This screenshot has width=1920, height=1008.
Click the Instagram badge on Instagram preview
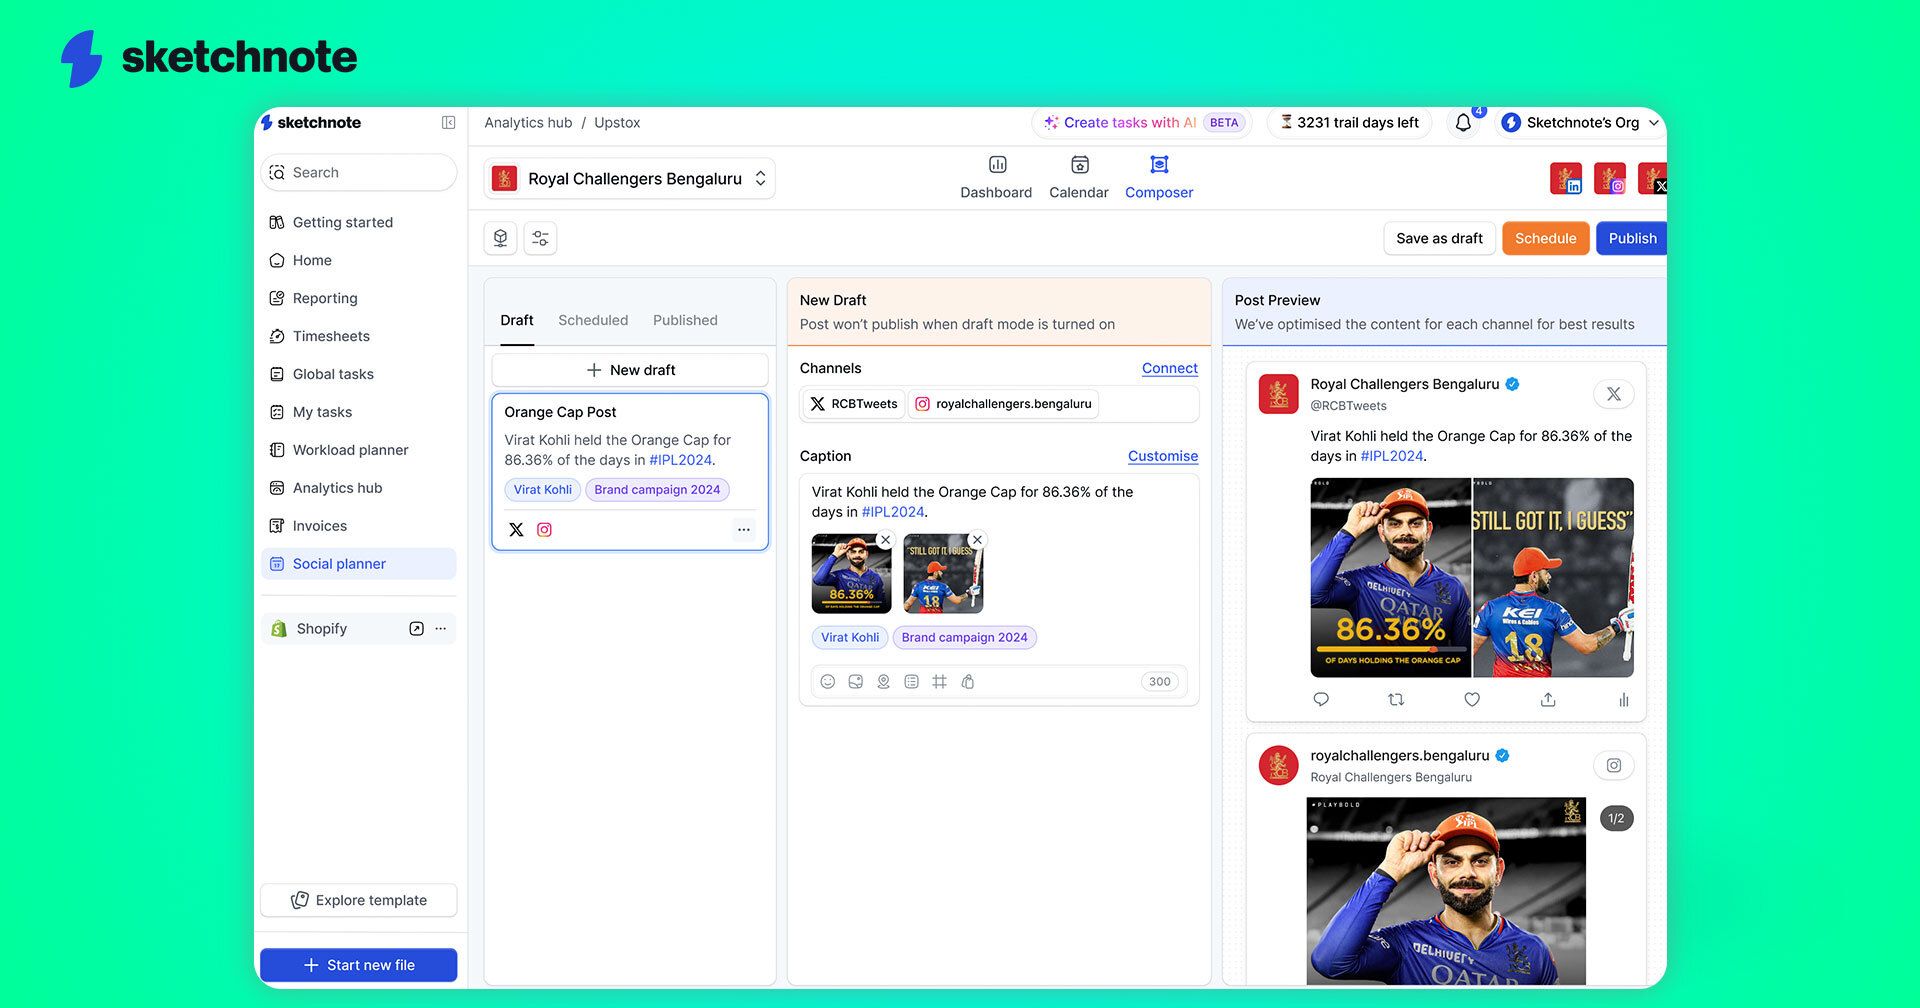(1614, 765)
